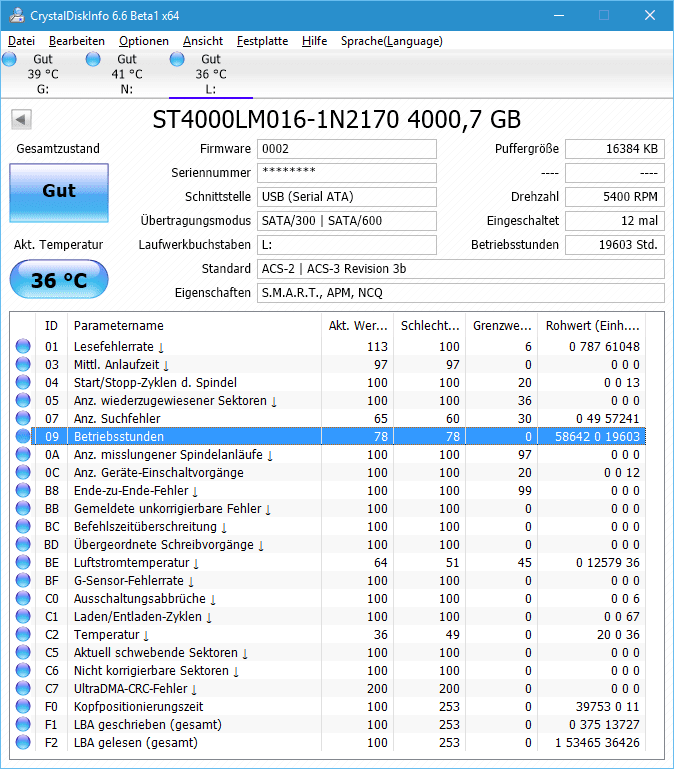Click status orb for Aktuell schwebende Sektoren
This screenshot has width=674, height=769.
tap(23, 652)
